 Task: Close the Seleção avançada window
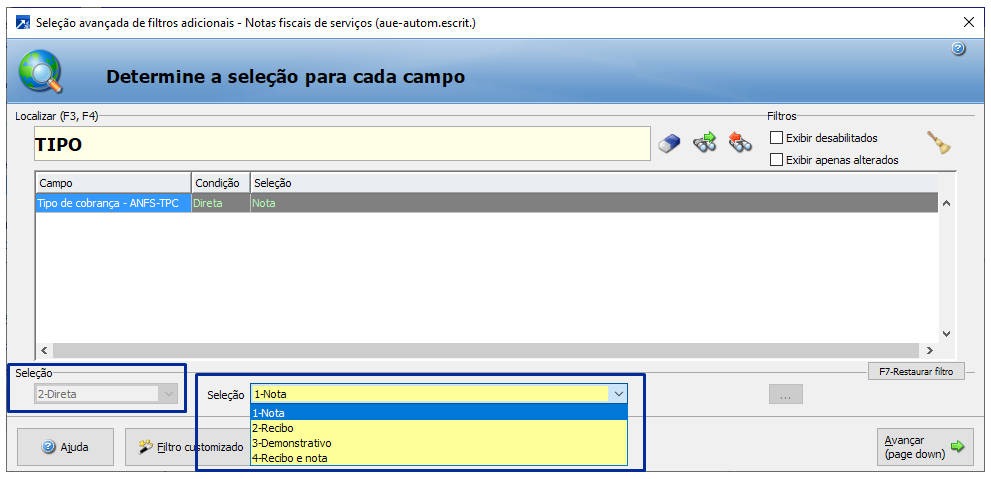968,22
